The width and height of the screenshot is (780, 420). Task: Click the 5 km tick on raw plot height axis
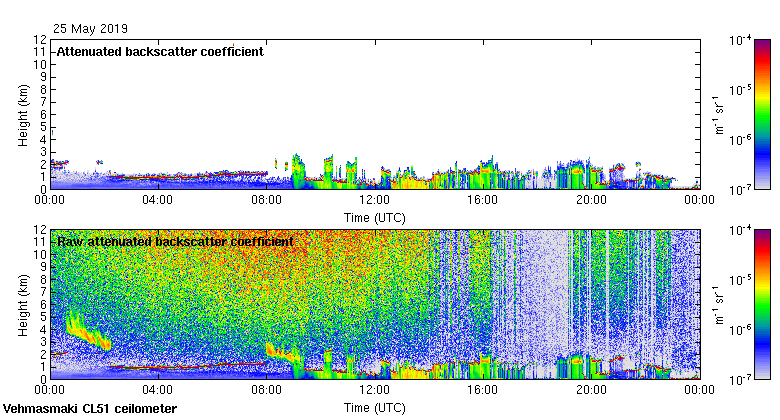(x=44, y=317)
